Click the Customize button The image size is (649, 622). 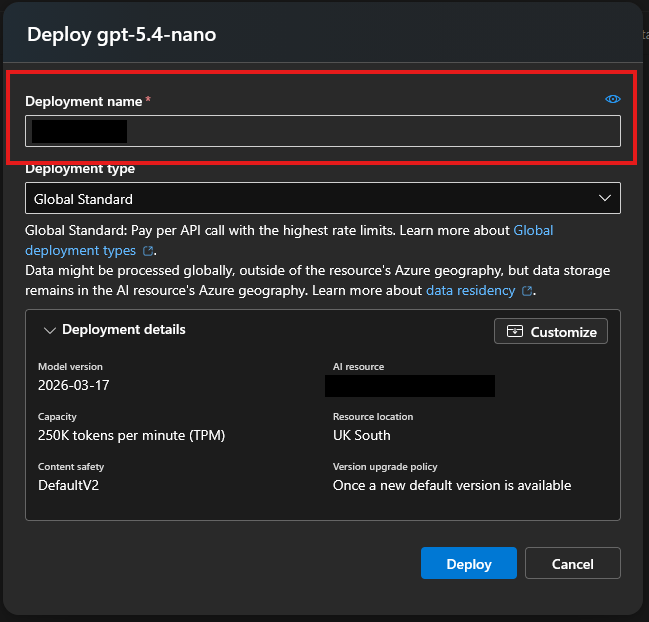click(x=551, y=331)
